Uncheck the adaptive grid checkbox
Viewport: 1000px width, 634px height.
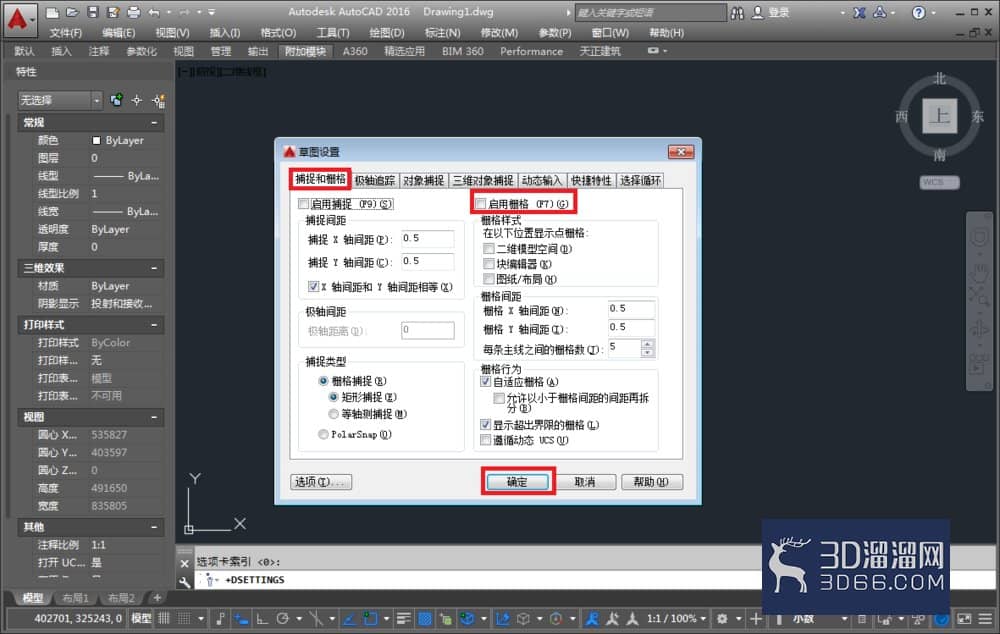tap(485, 382)
